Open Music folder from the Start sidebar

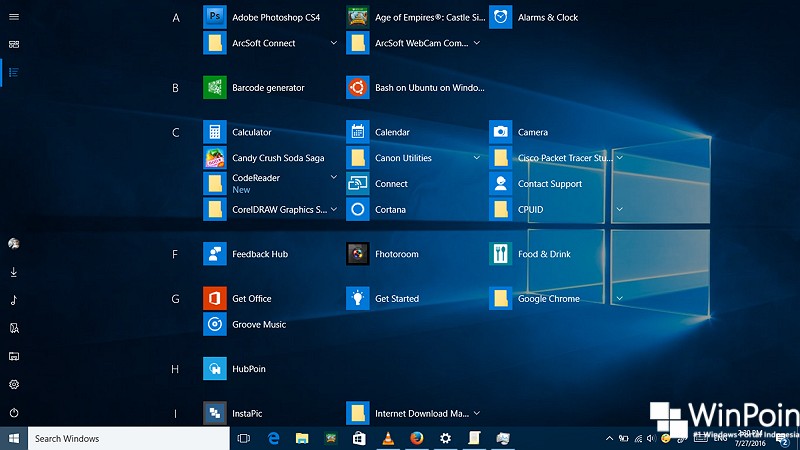(x=14, y=300)
